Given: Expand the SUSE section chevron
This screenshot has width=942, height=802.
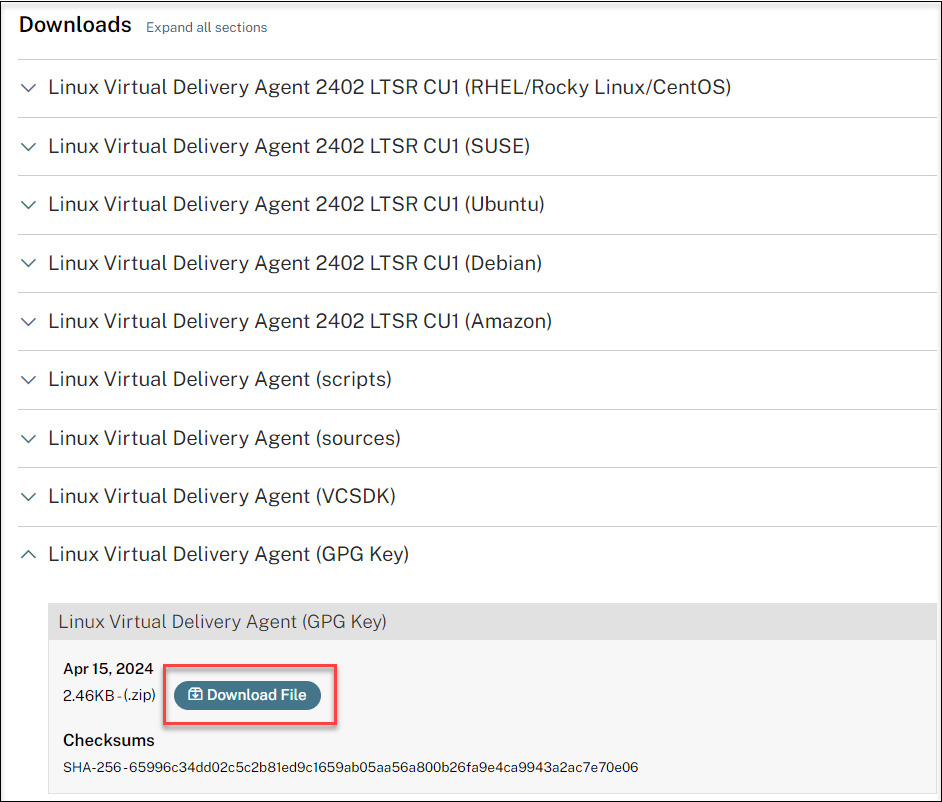Looking at the screenshot, I should coord(29,147).
